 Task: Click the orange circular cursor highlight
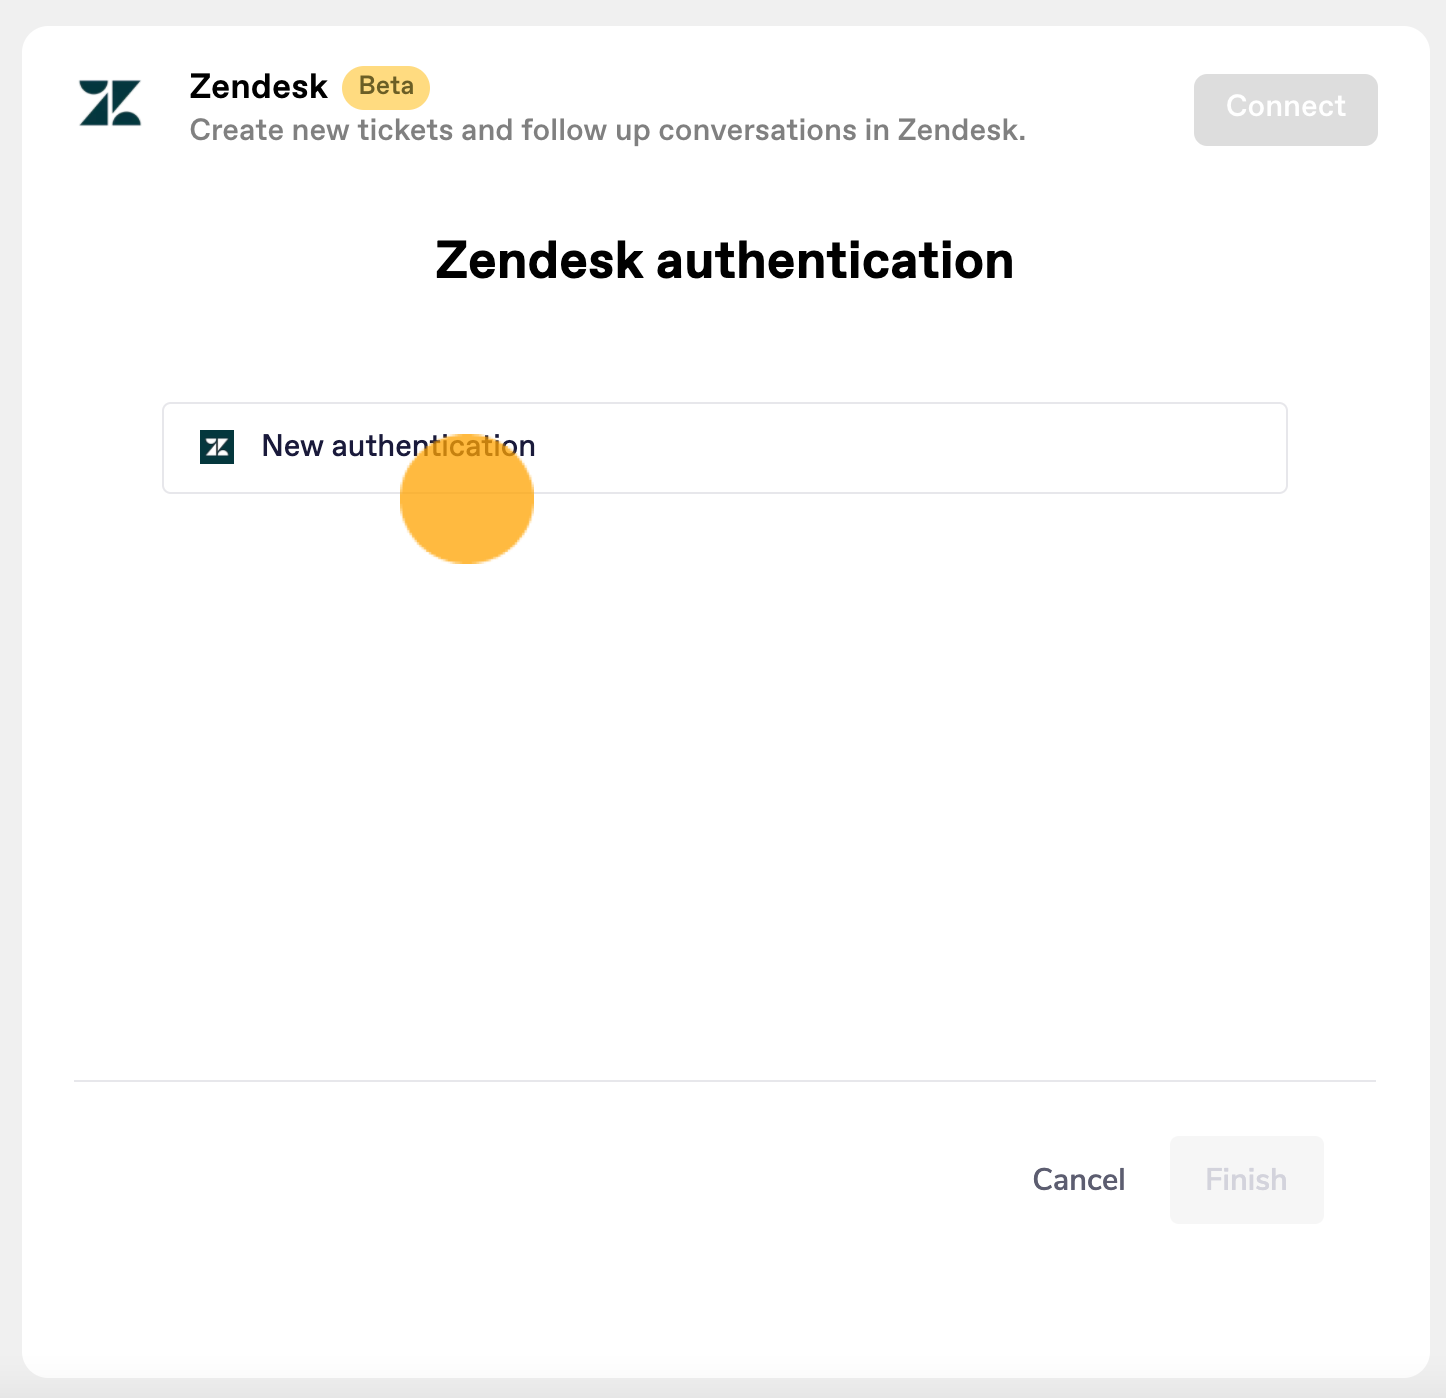tap(467, 498)
